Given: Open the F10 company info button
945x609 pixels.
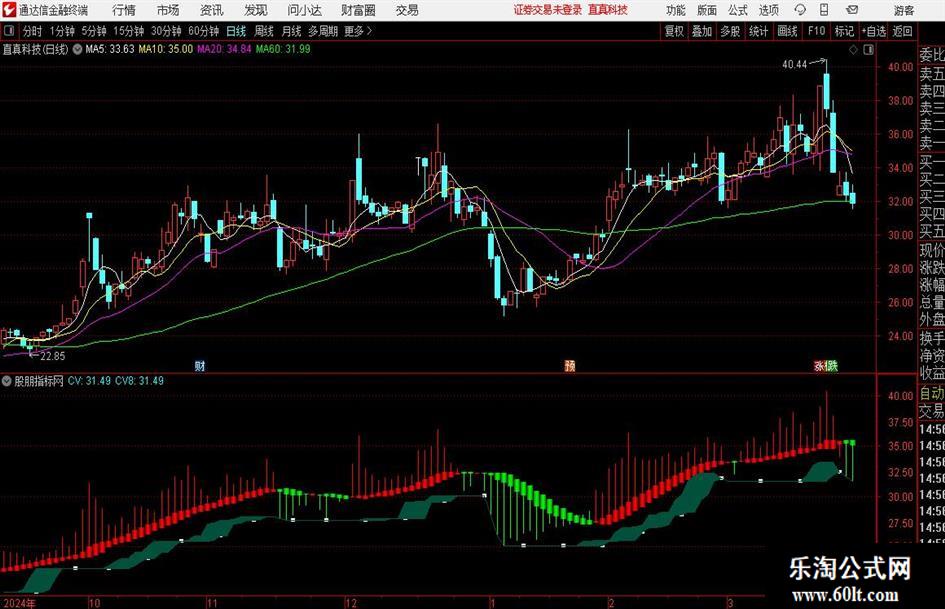Looking at the screenshot, I should [817, 31].
